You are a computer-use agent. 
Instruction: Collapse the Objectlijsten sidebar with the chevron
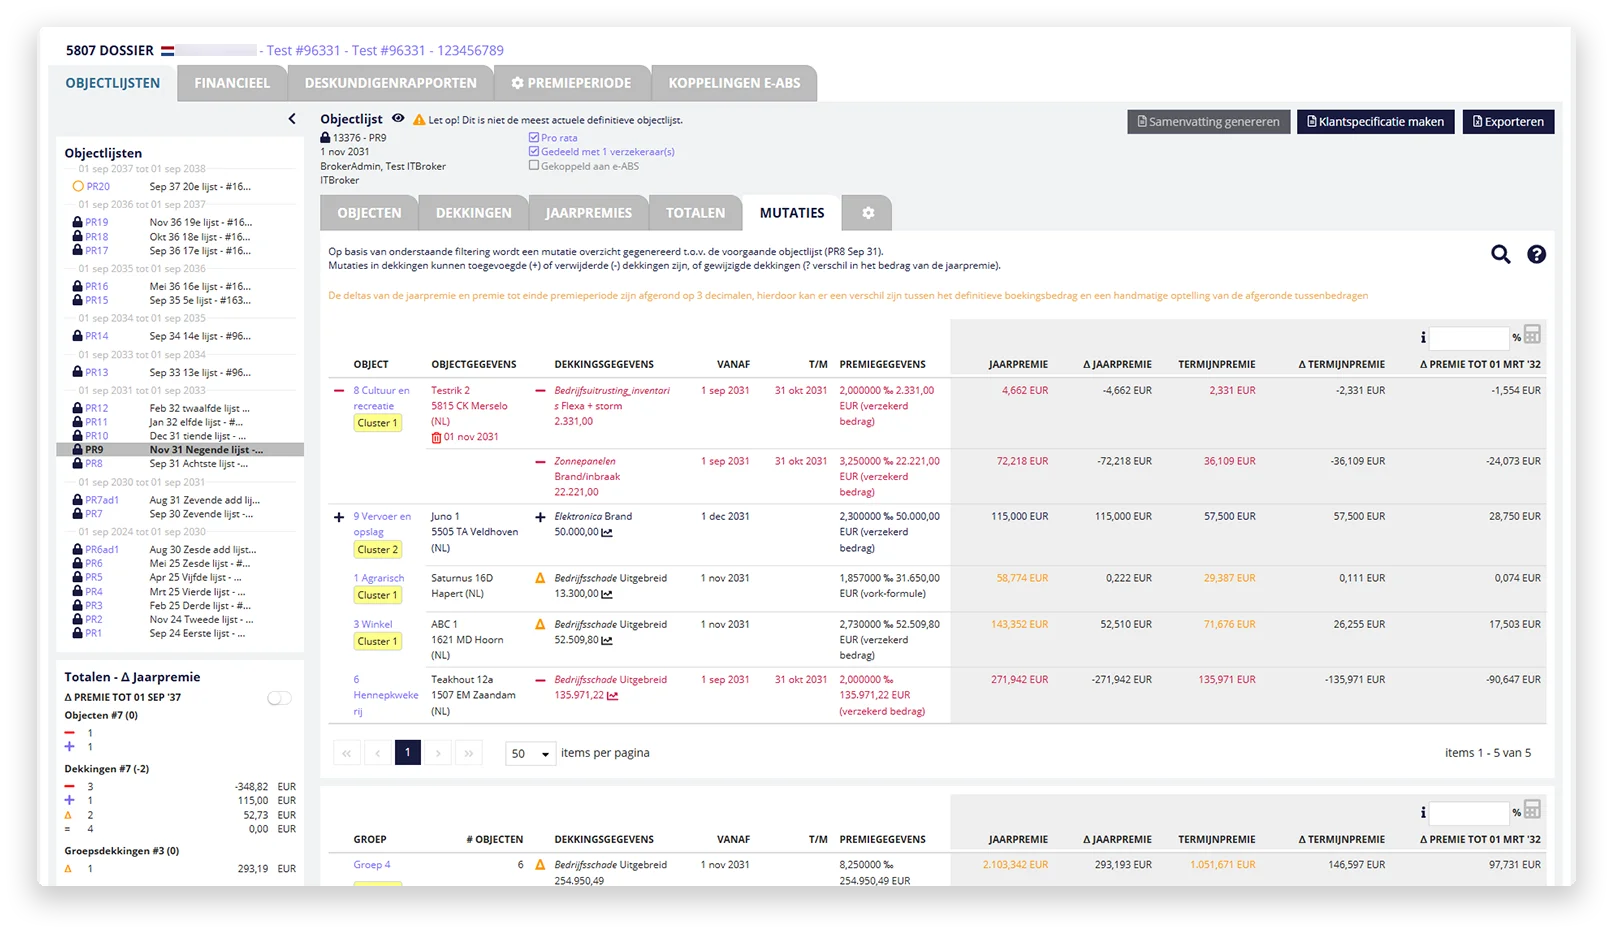pos(292,119)
